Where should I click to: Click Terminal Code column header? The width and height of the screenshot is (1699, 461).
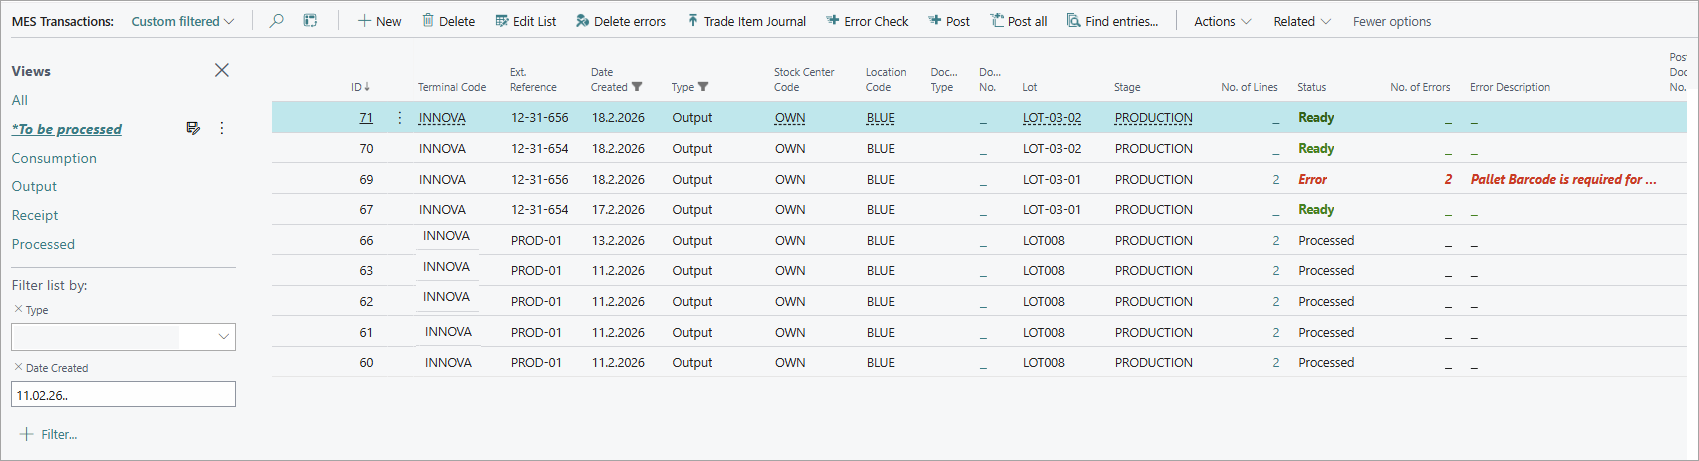click(452, 87)
